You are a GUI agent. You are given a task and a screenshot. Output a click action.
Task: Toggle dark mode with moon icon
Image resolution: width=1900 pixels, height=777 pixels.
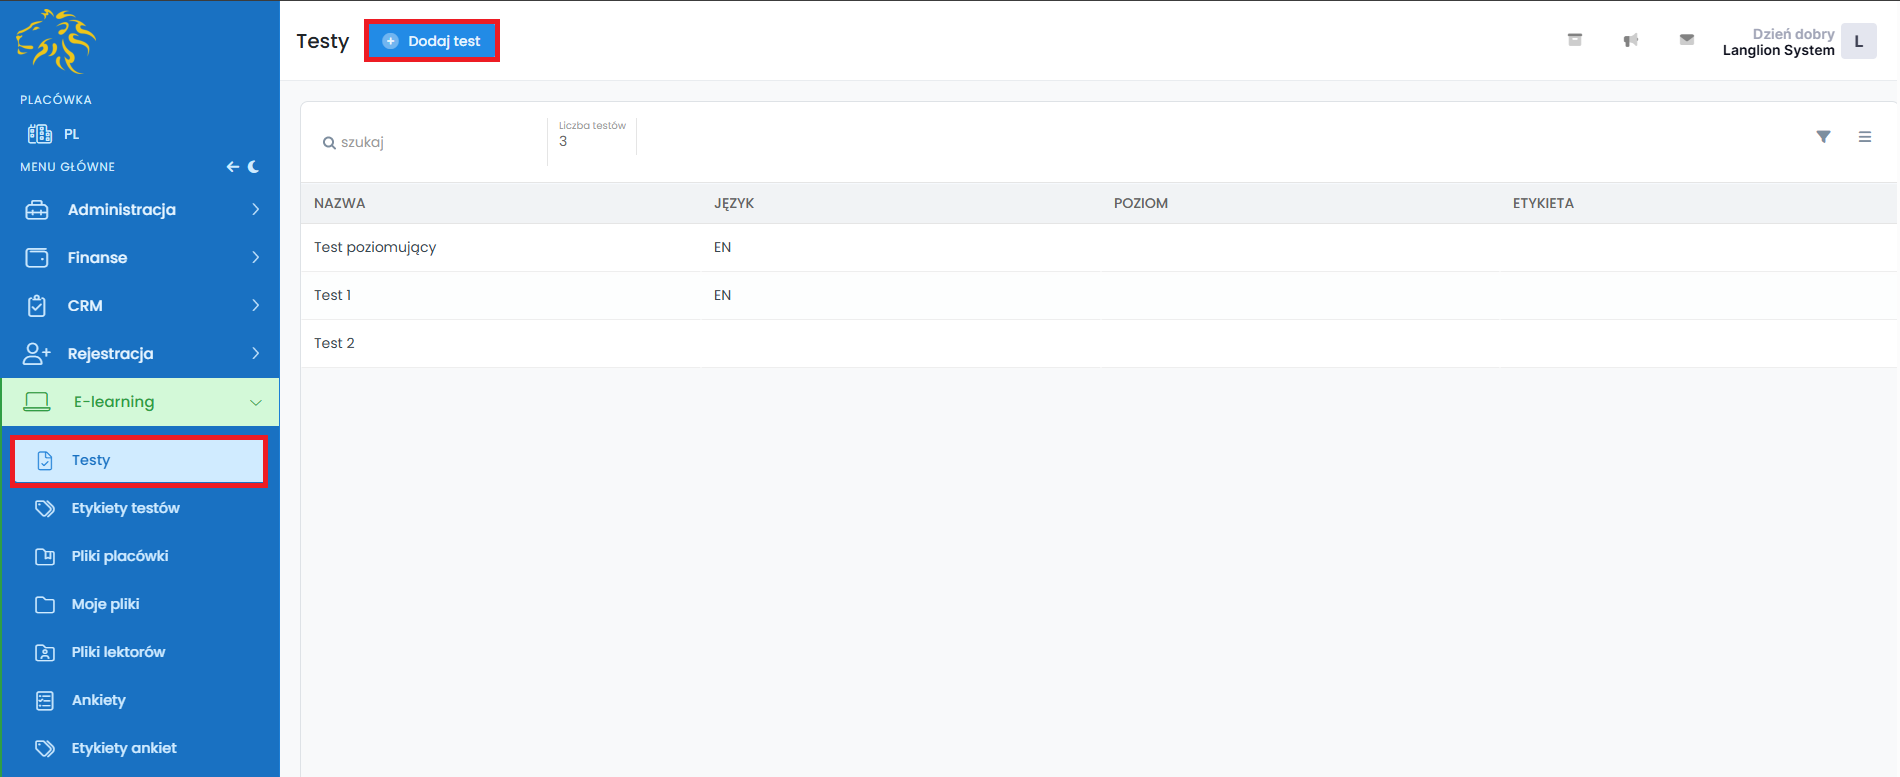point(254,167)
